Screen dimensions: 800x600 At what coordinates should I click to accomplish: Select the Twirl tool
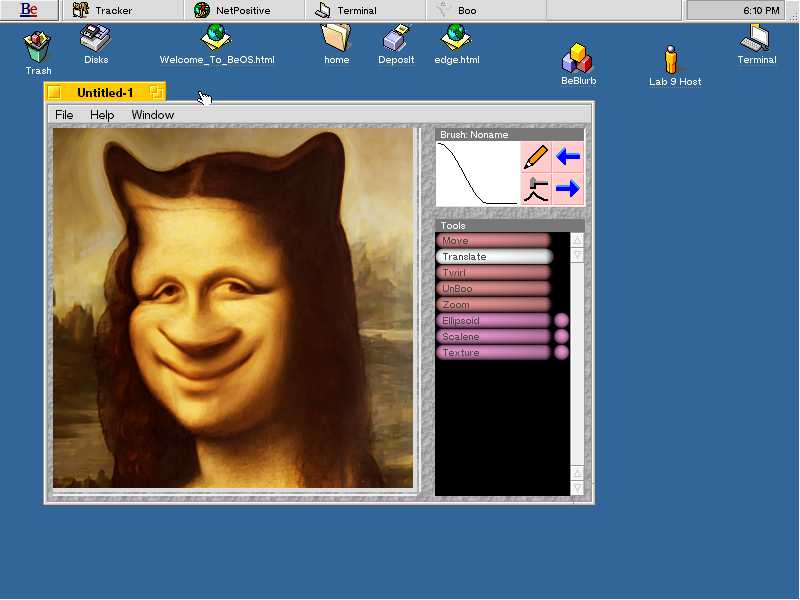[x=494, y=272]
